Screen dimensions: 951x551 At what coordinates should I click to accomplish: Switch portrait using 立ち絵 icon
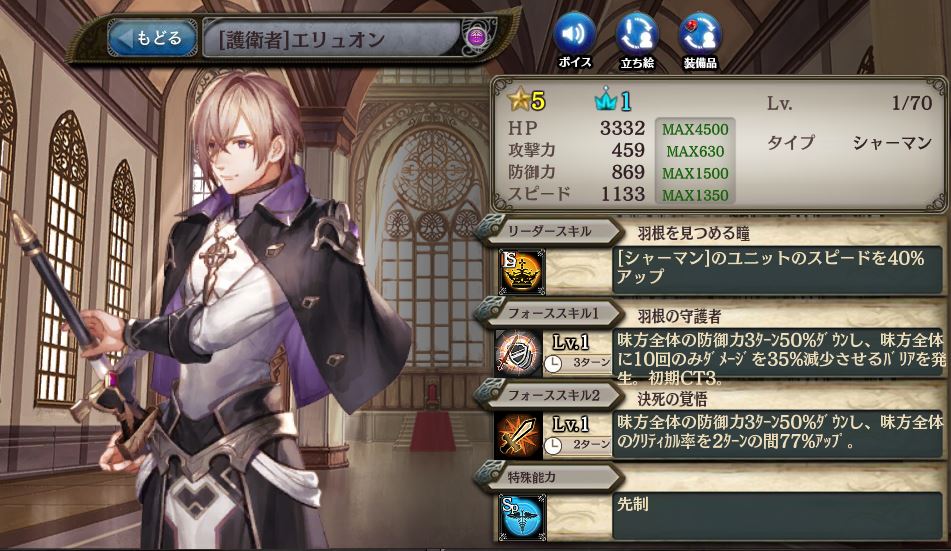coord(637,40)
